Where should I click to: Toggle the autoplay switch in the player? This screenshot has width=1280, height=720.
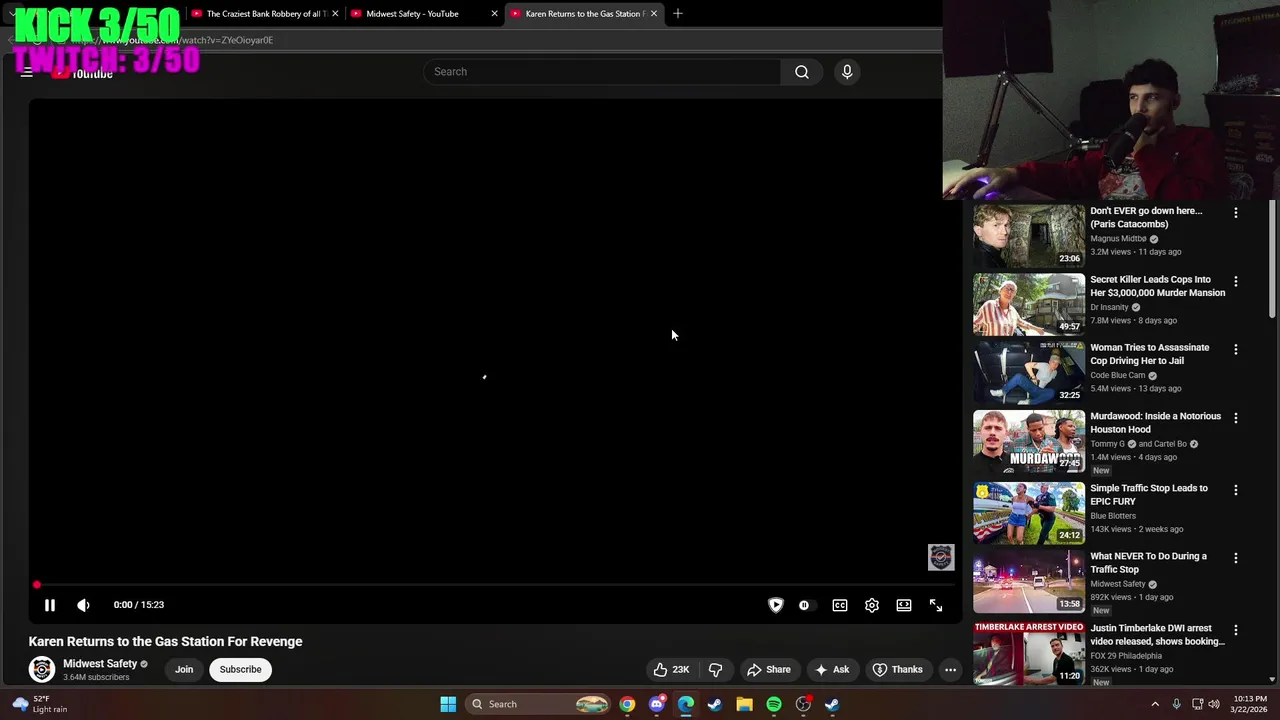click(805, 605)
